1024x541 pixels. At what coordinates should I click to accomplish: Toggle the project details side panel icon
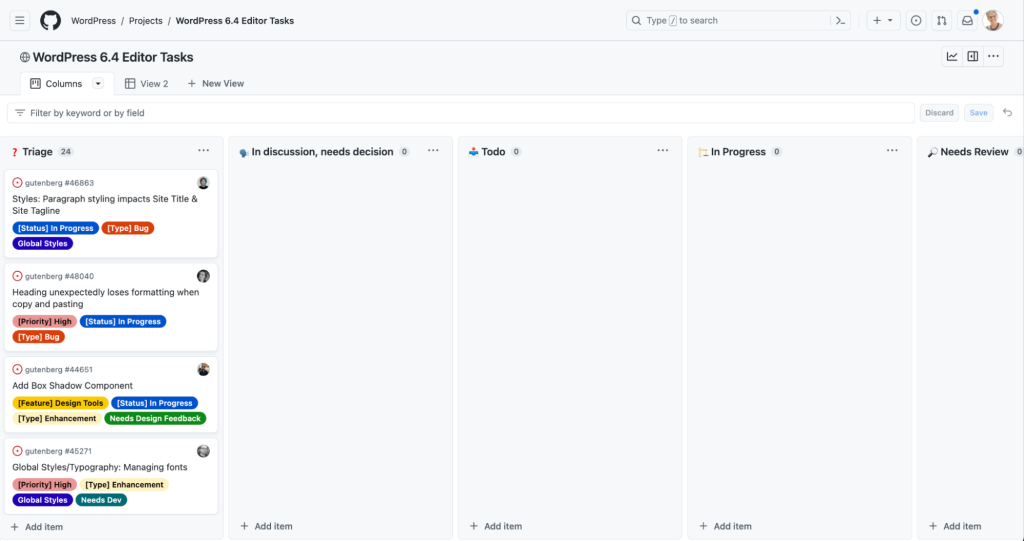pos(972,56)
